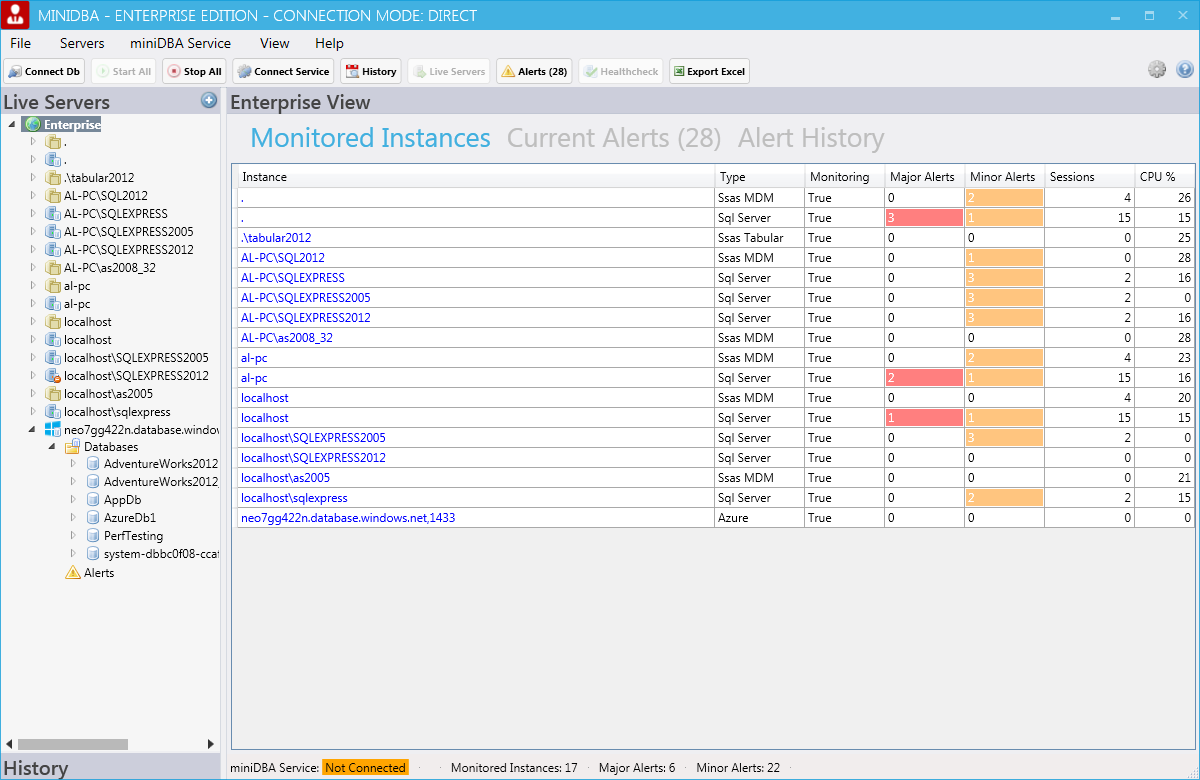This screenshot has height=780, width=1200.
Task: Expand the PerfTesting database node
Action: click(73, 535)
